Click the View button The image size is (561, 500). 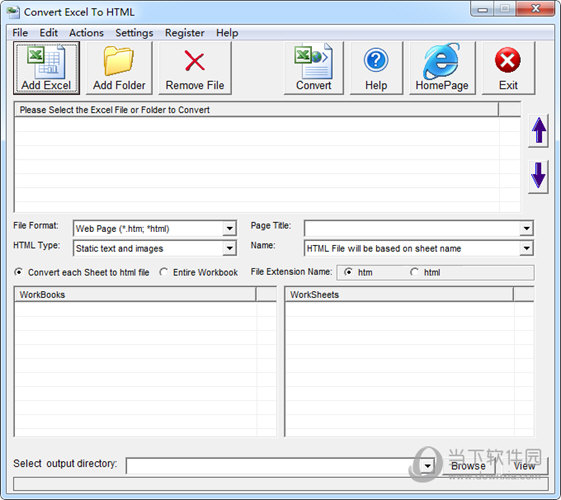[x=524, y=466]
